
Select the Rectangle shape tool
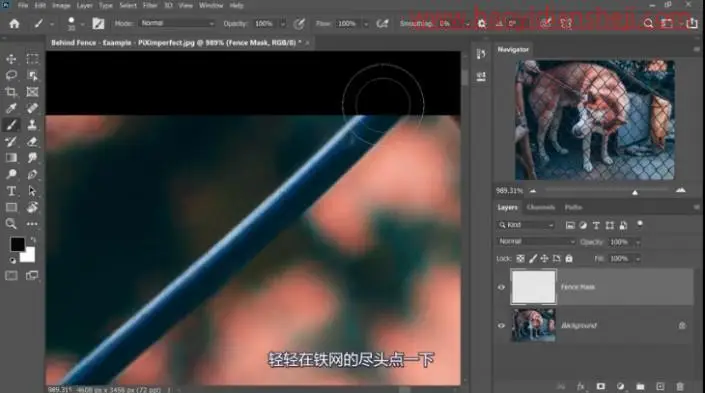(x=11, y=207)
